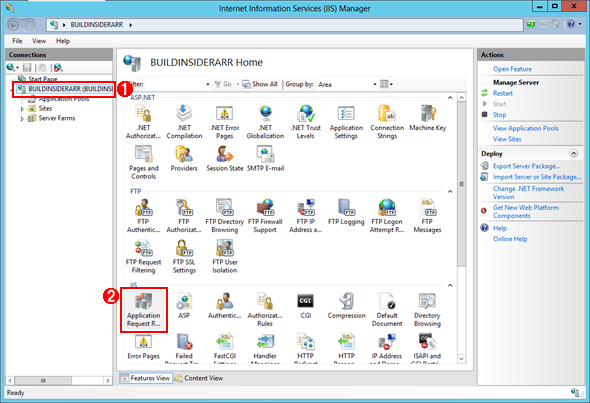Switch to the Features View tab
The height and width of the screenshot is (403, 590).
coord(146,378)
